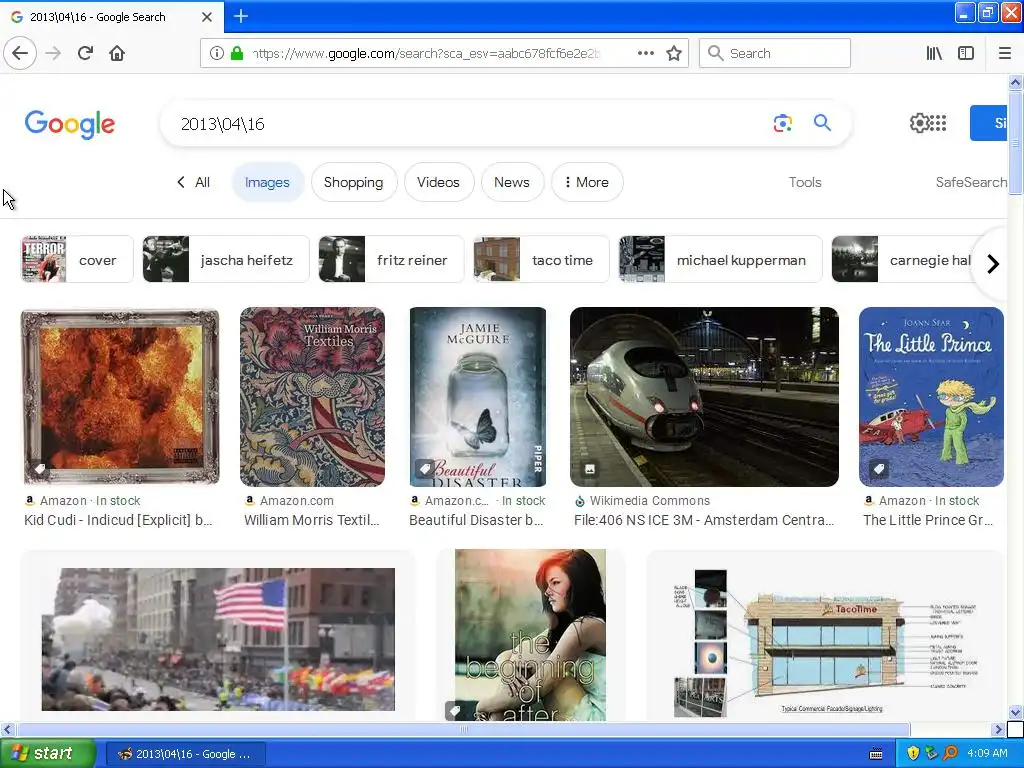Viewport: 1024px width, 768px height.
Task: Open the Library icon in toolbar
Action: (935, 54)
